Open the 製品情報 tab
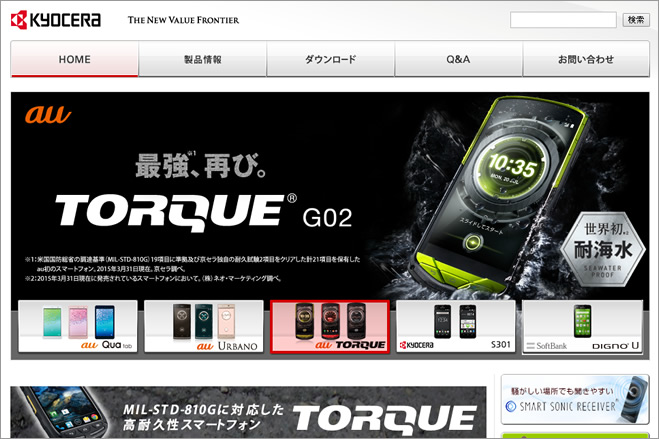The width and height of the screenshot is (659, 439). click(x=203, y=59)
